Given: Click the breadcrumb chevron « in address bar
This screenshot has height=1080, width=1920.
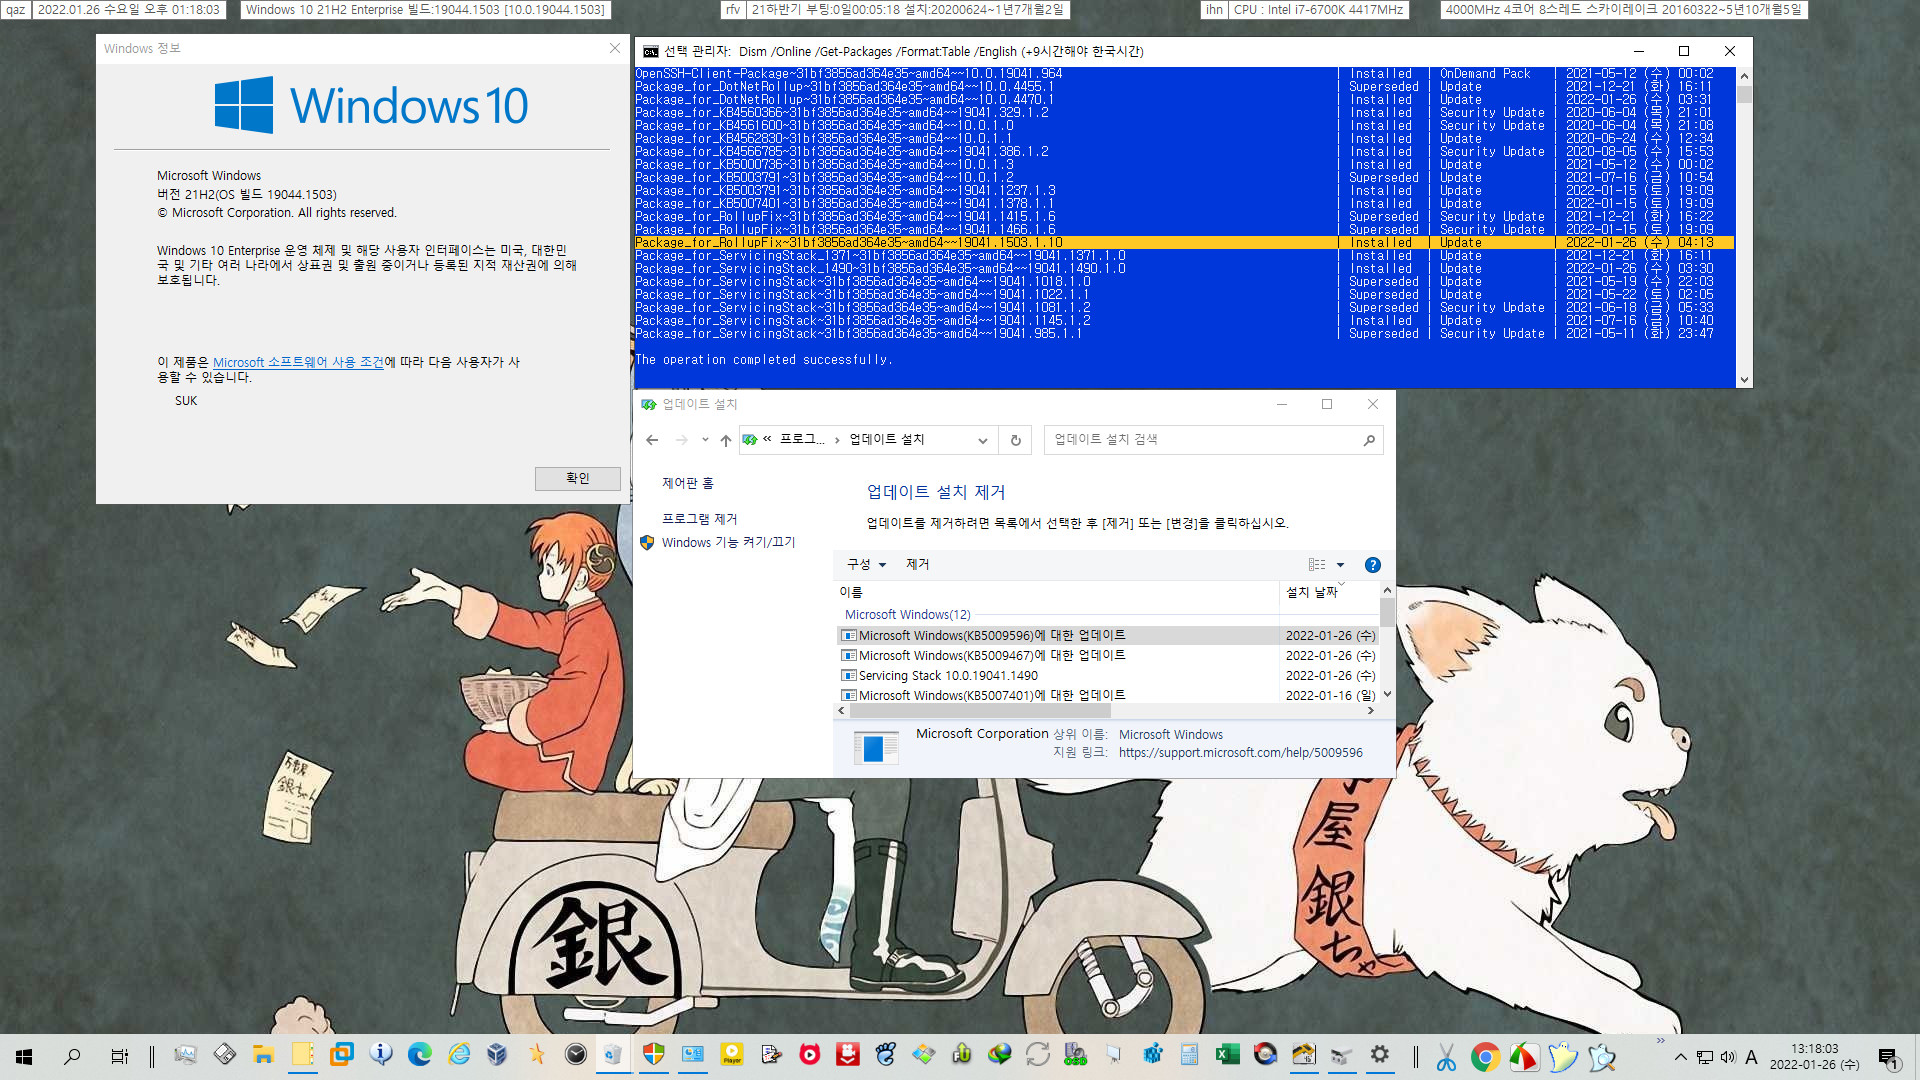Looking at the screenshot, I should click(x=767, y=440).
